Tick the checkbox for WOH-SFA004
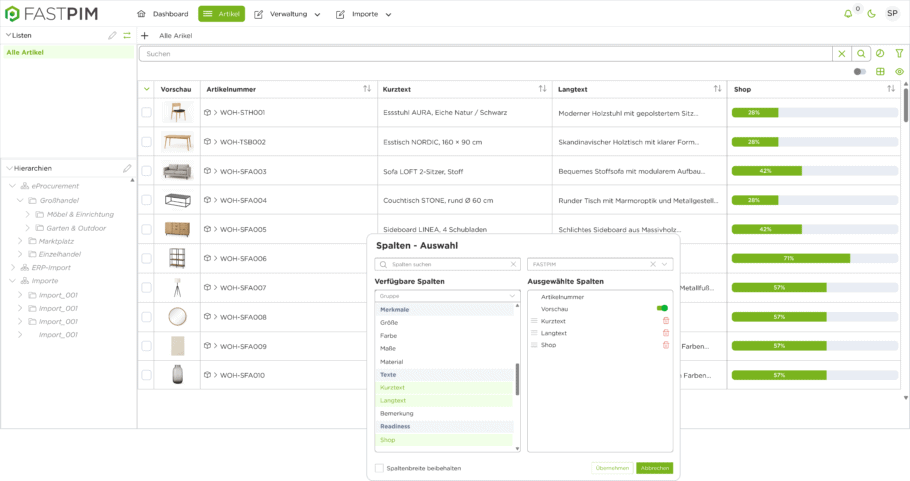 pos(146,200)
